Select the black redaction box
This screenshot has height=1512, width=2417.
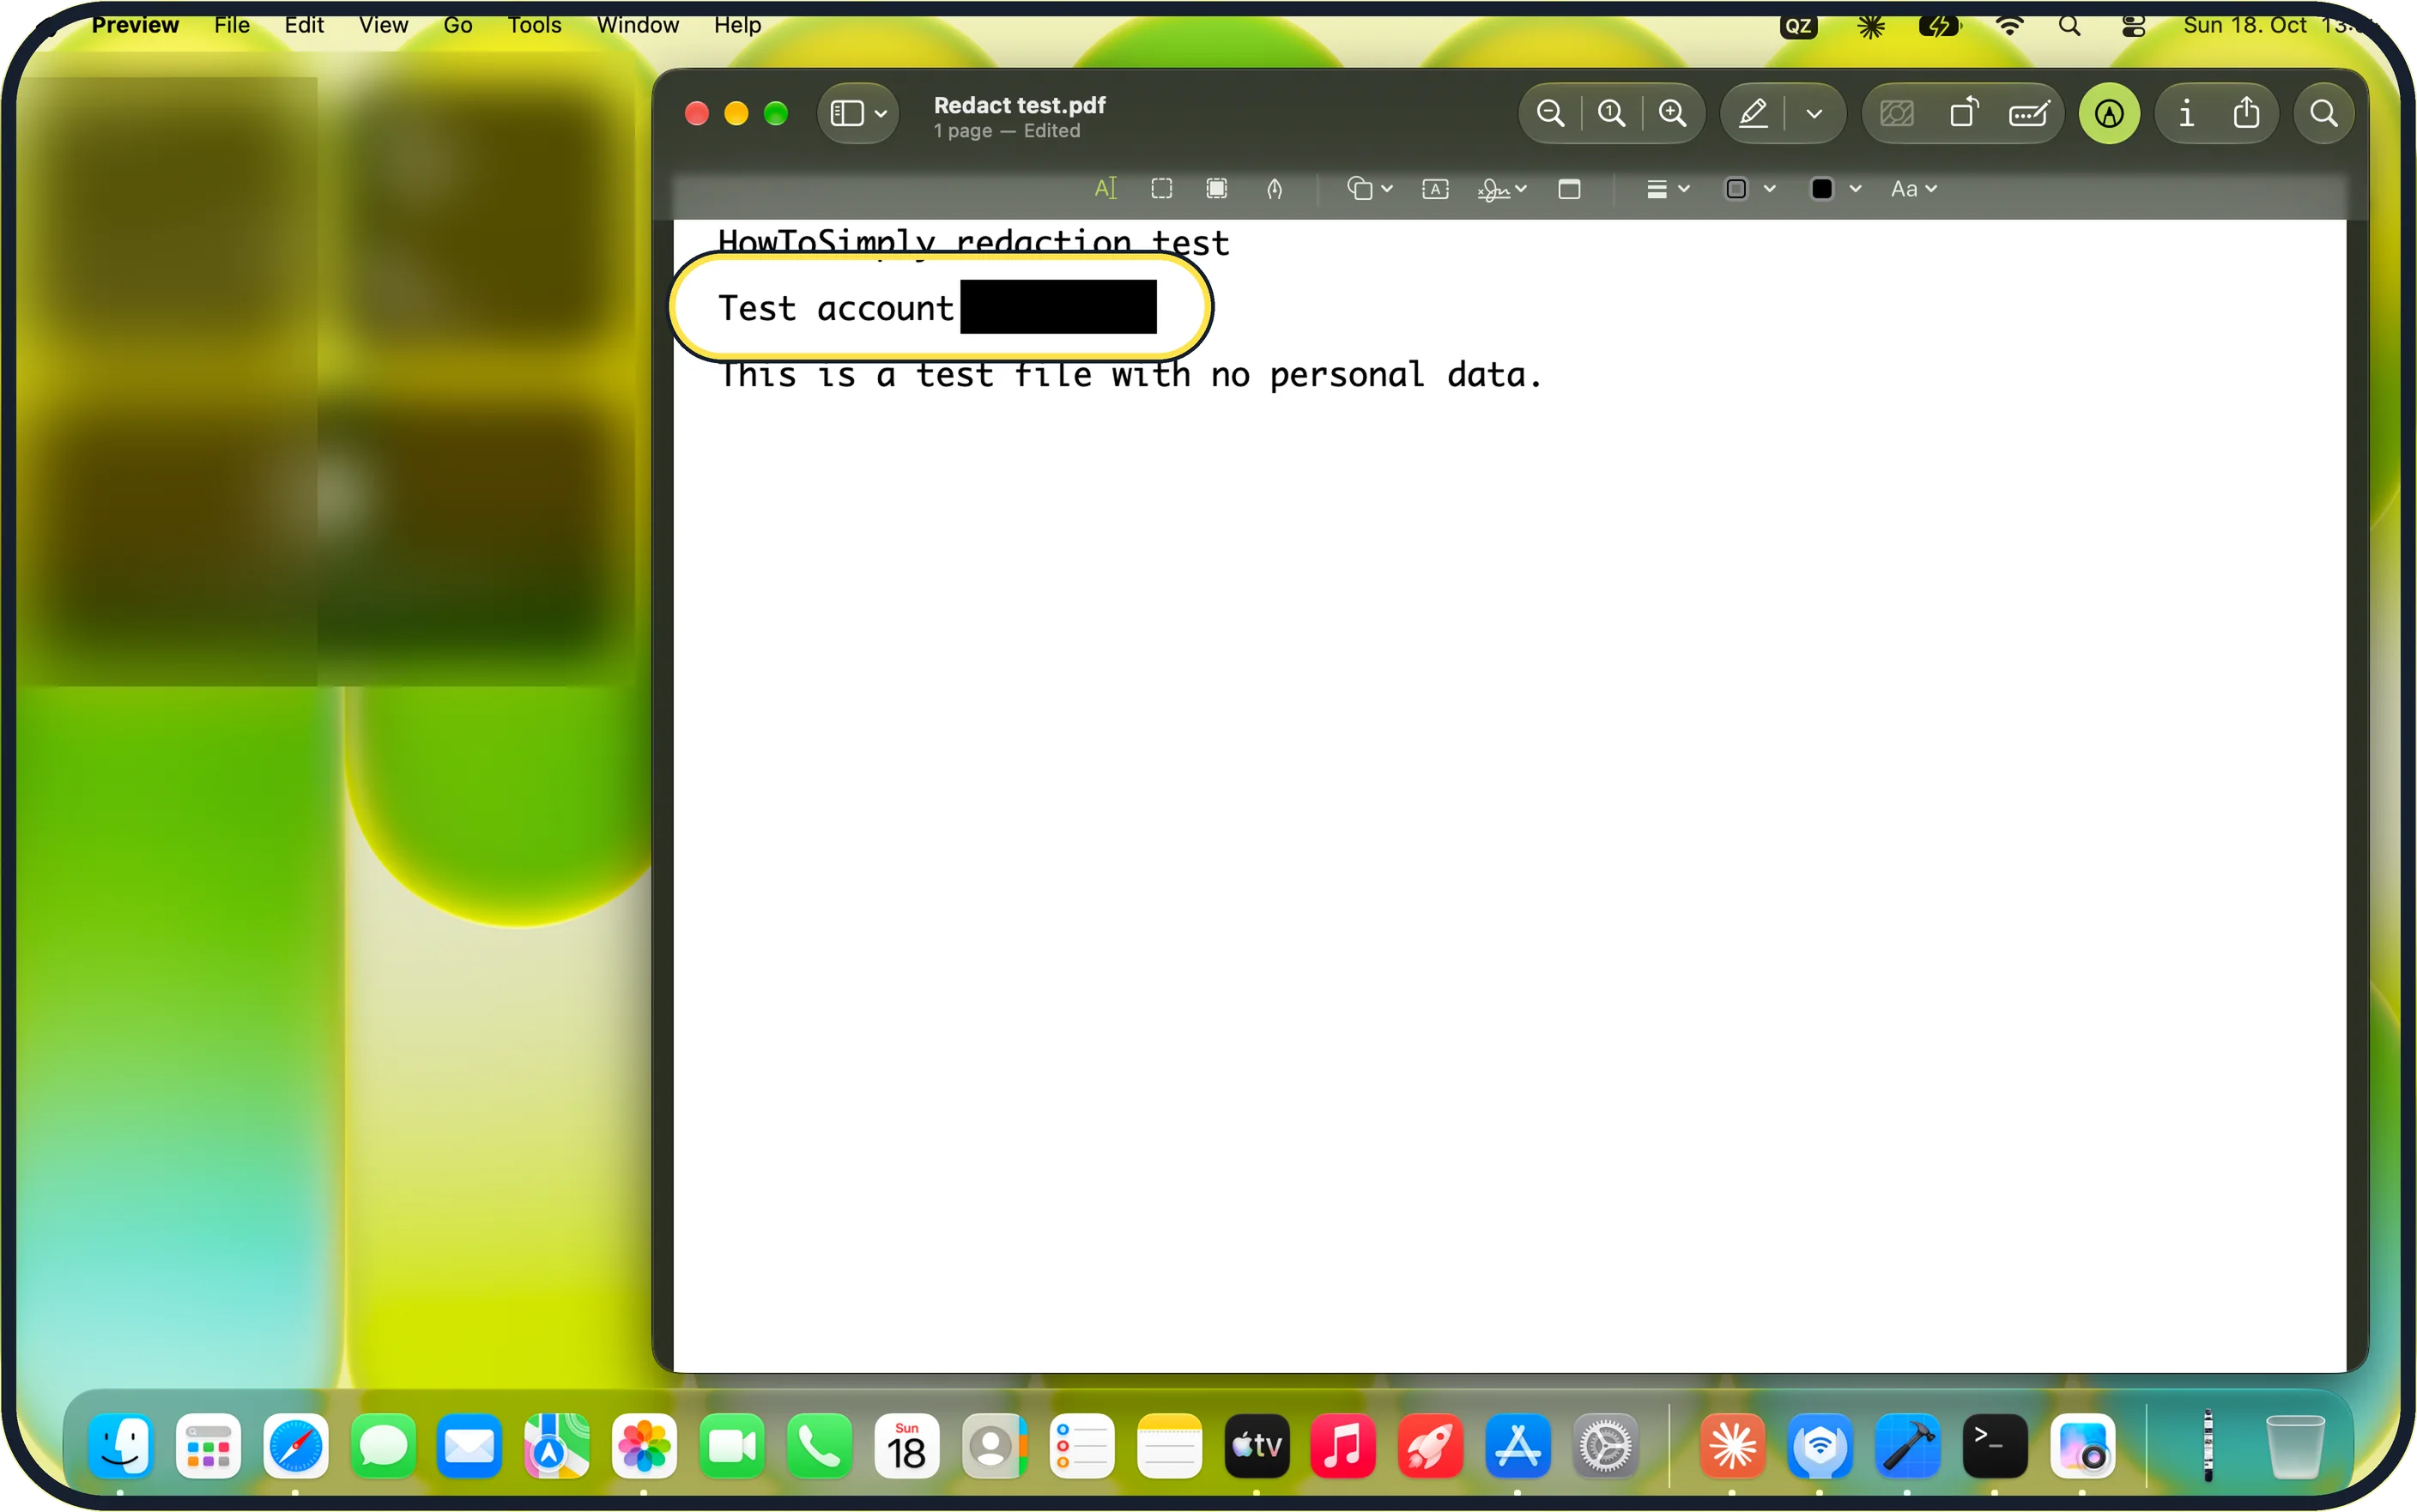[1057, 306]
